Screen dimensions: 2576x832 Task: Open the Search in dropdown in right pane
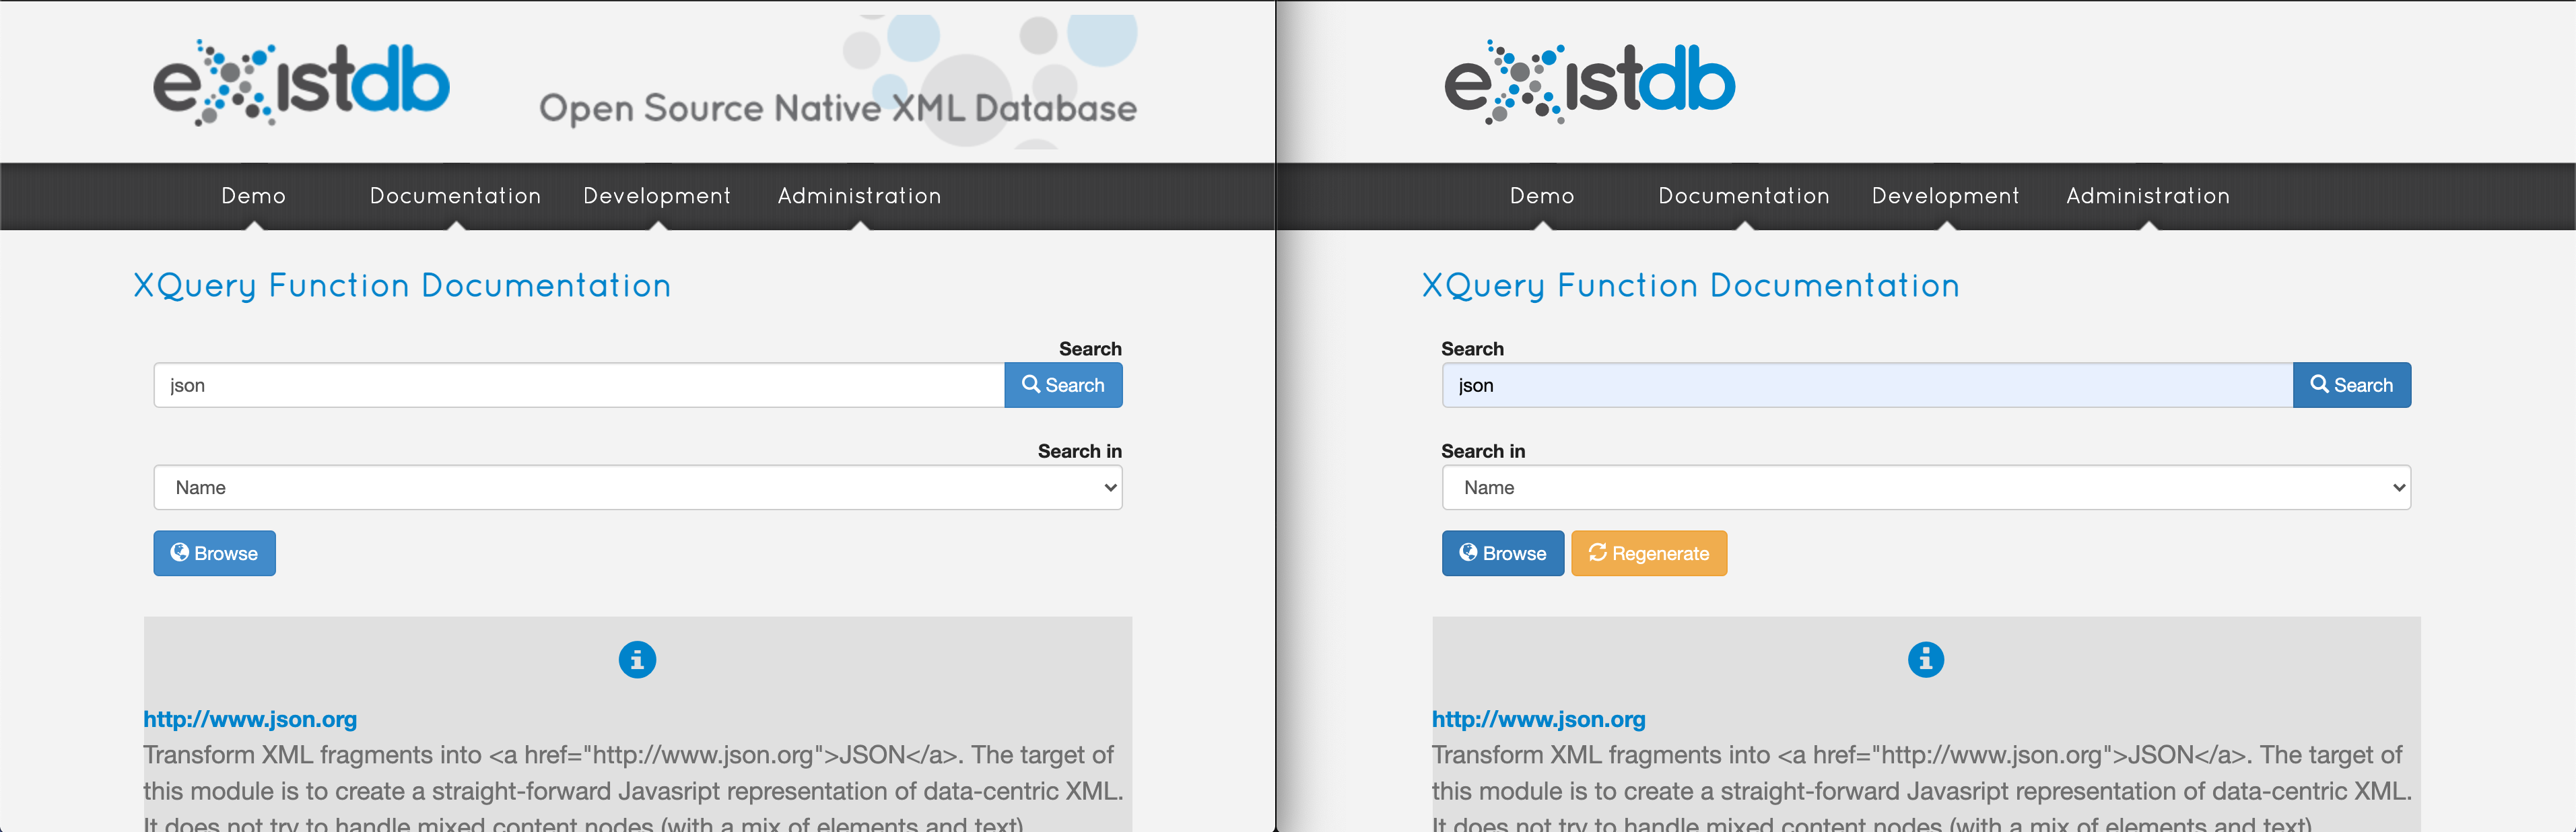pyautogui.click(x=1925, y=487)
